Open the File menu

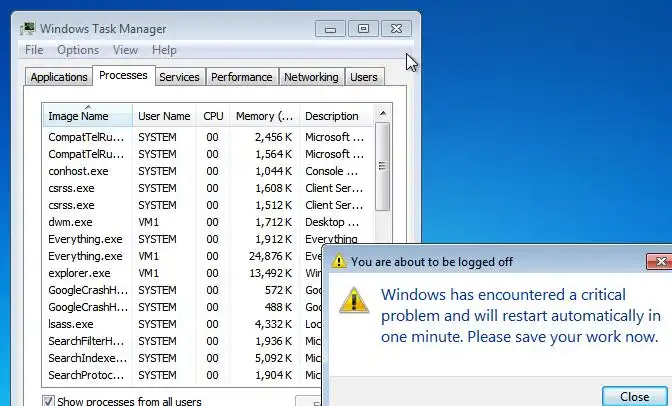click(34, 50)
